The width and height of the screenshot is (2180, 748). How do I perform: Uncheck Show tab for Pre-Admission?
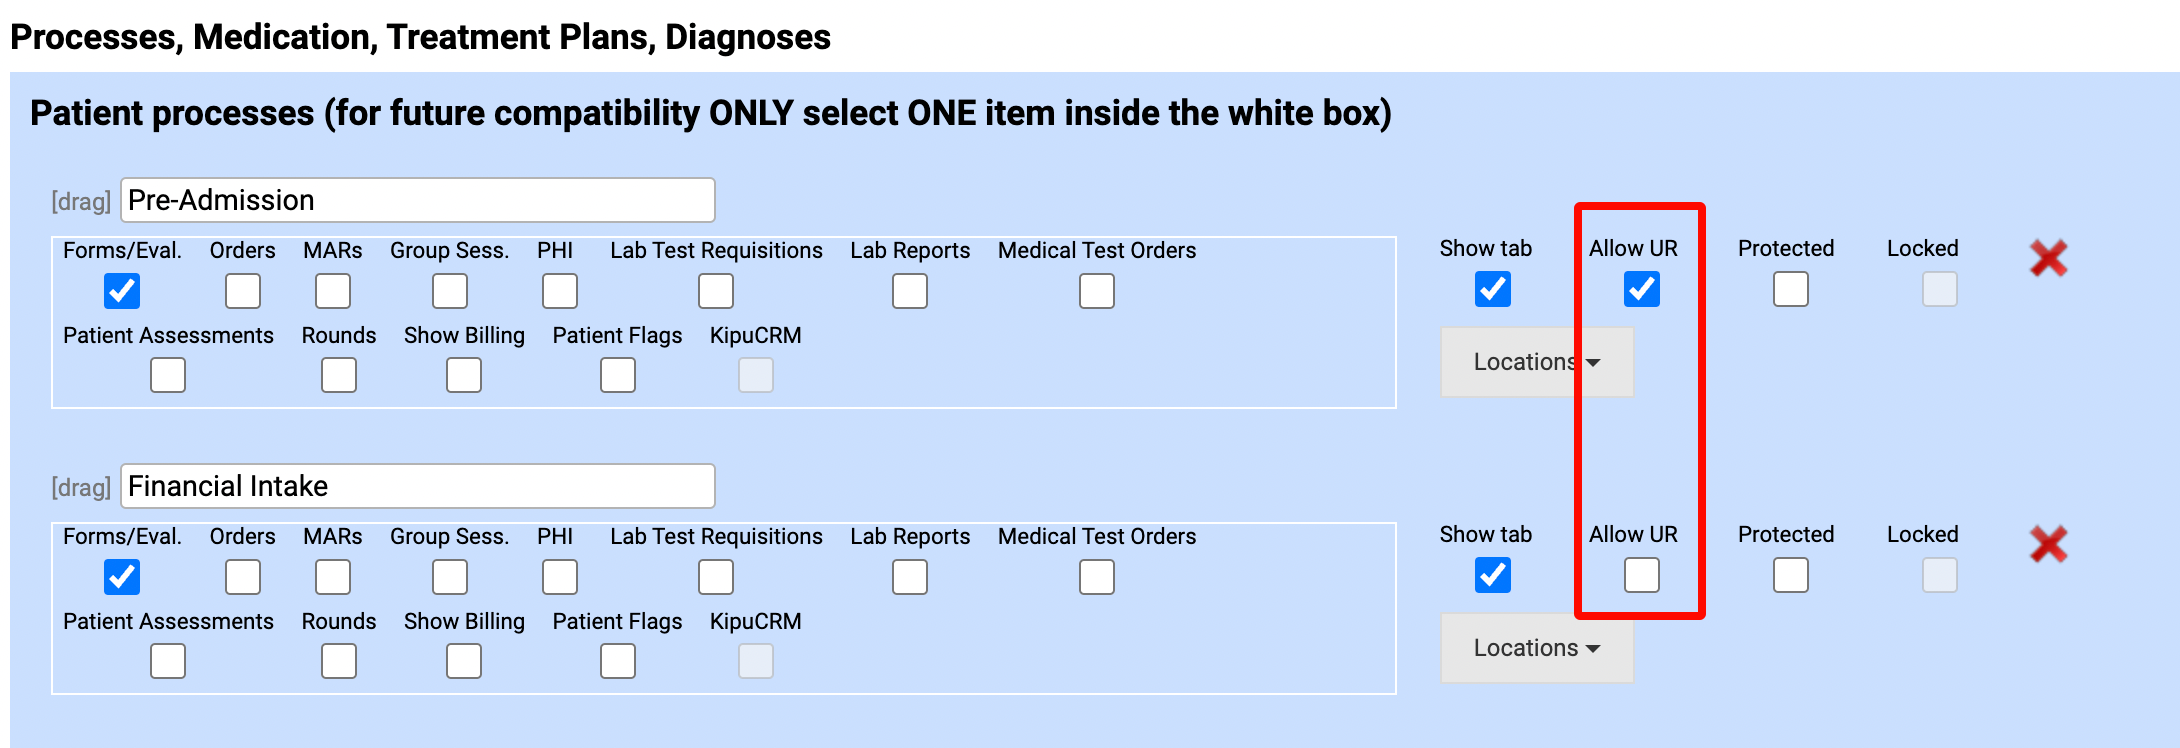pyautogui.click(x=1492, y=290)
